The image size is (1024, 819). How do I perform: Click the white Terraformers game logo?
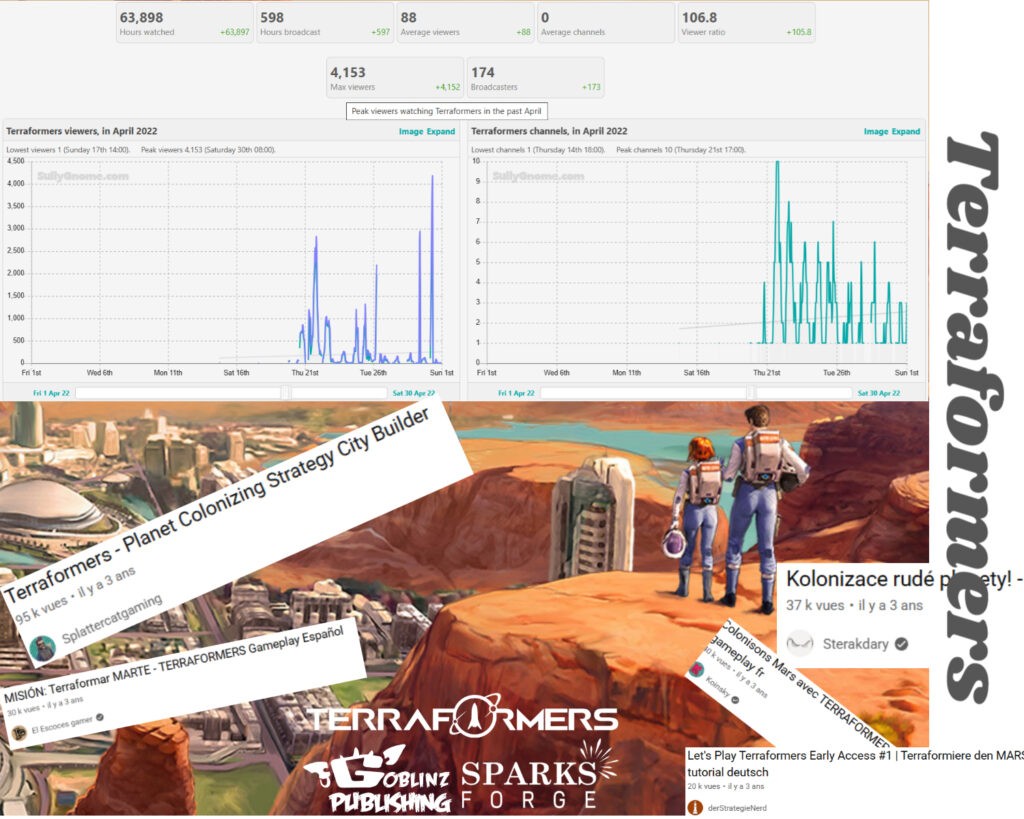pos(462,717)
